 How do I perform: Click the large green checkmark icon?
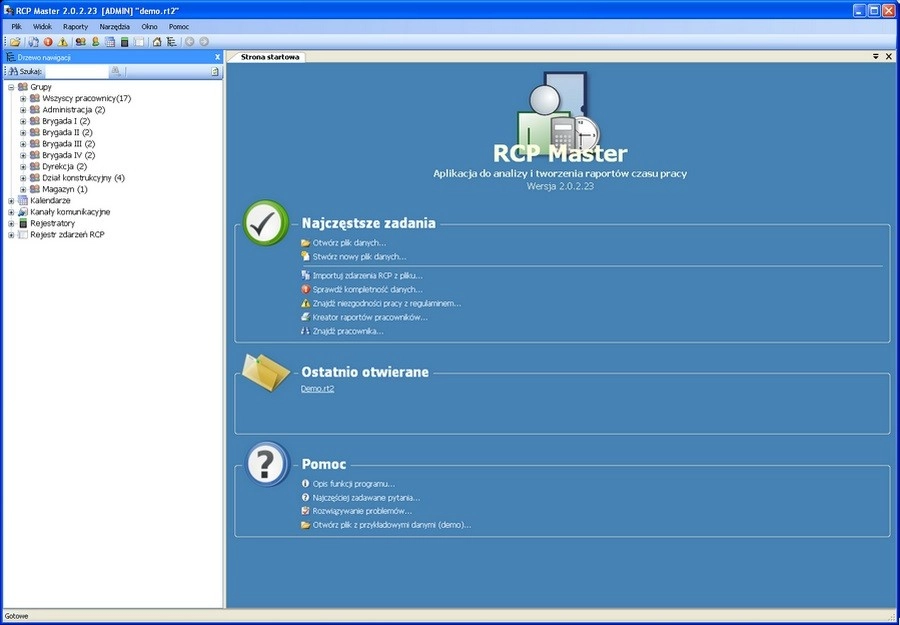pos(266,223)
